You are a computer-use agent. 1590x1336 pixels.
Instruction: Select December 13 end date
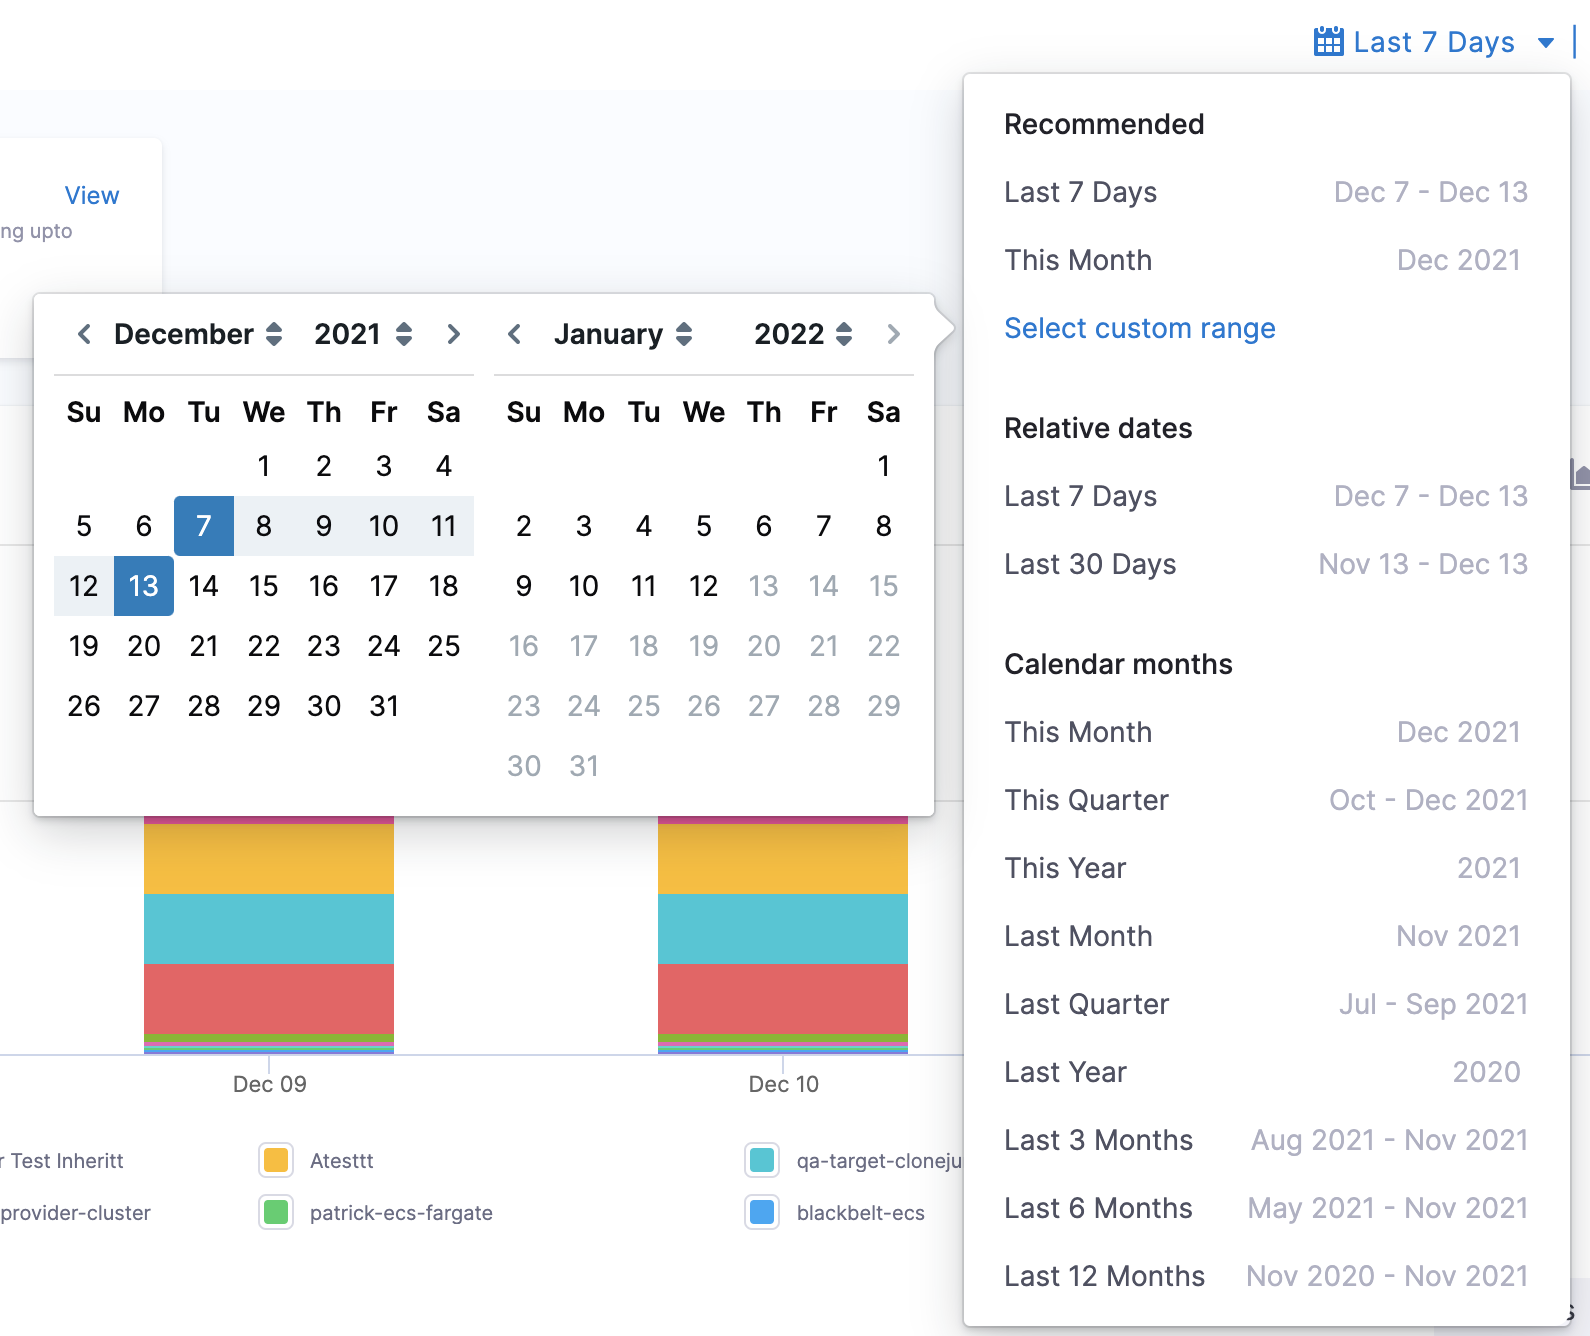[x=144, y=586]
